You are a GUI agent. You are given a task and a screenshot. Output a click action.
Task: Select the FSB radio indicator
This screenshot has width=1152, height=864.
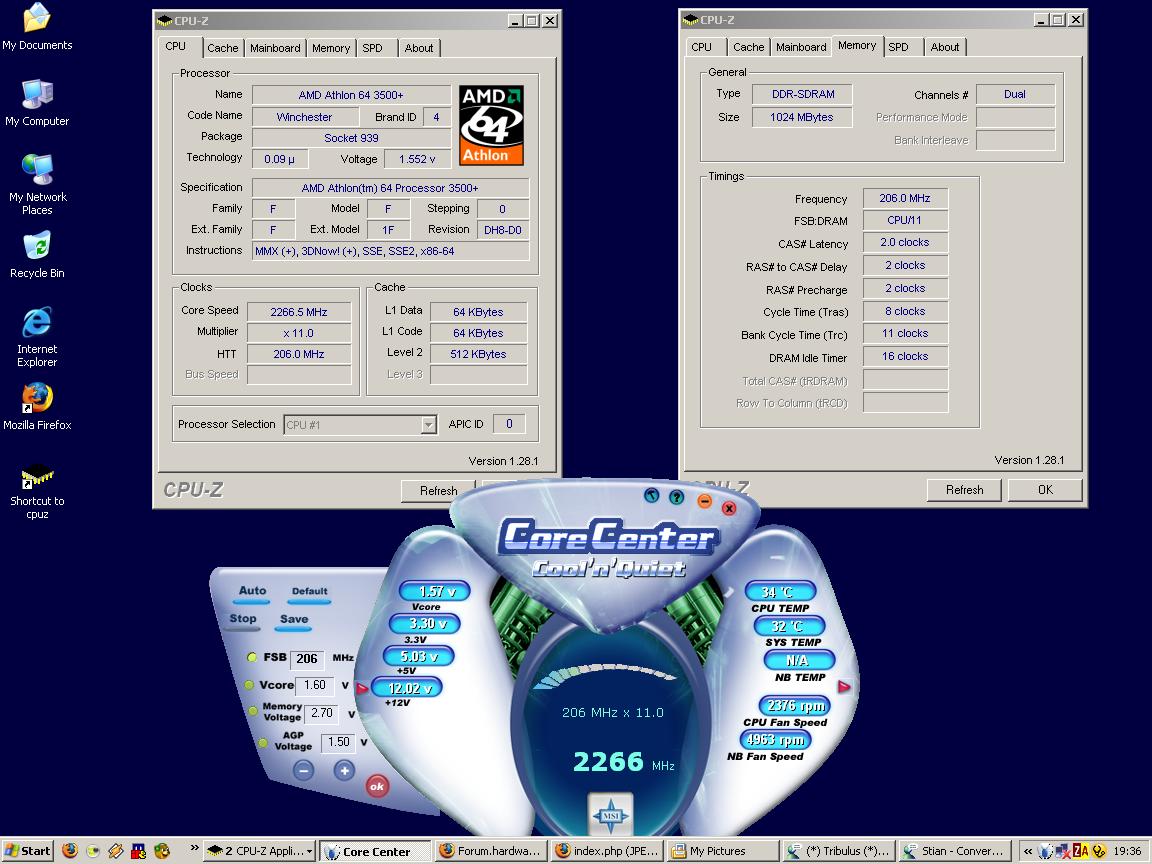pyautogui.click(x=252, y=658)
